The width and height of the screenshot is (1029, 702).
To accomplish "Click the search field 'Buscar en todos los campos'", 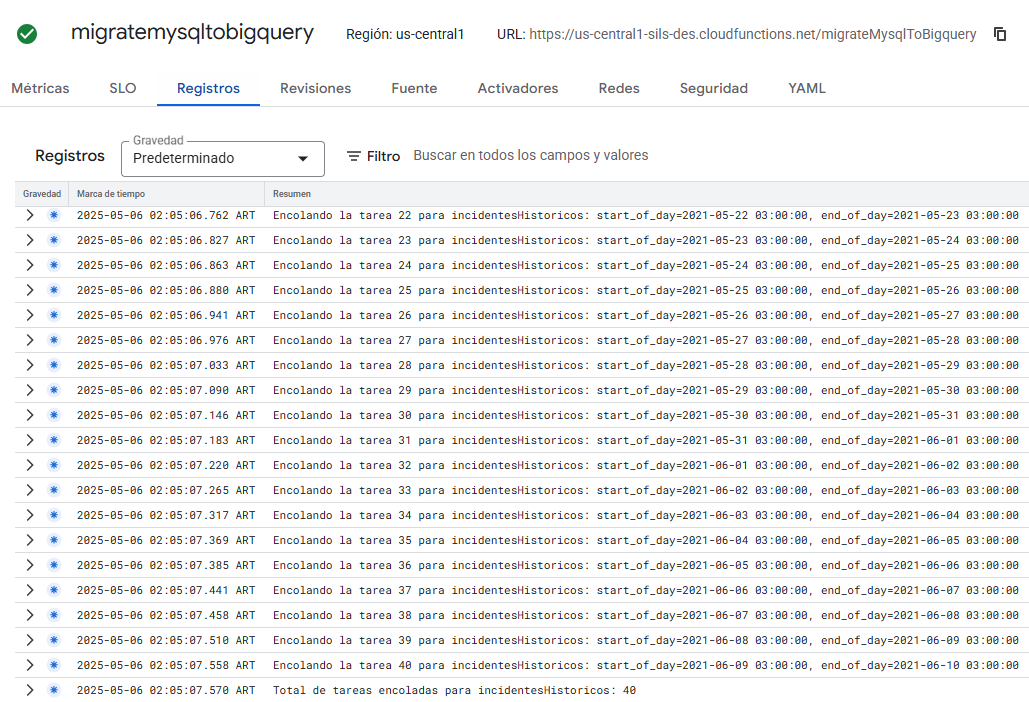I will (531, 155).
